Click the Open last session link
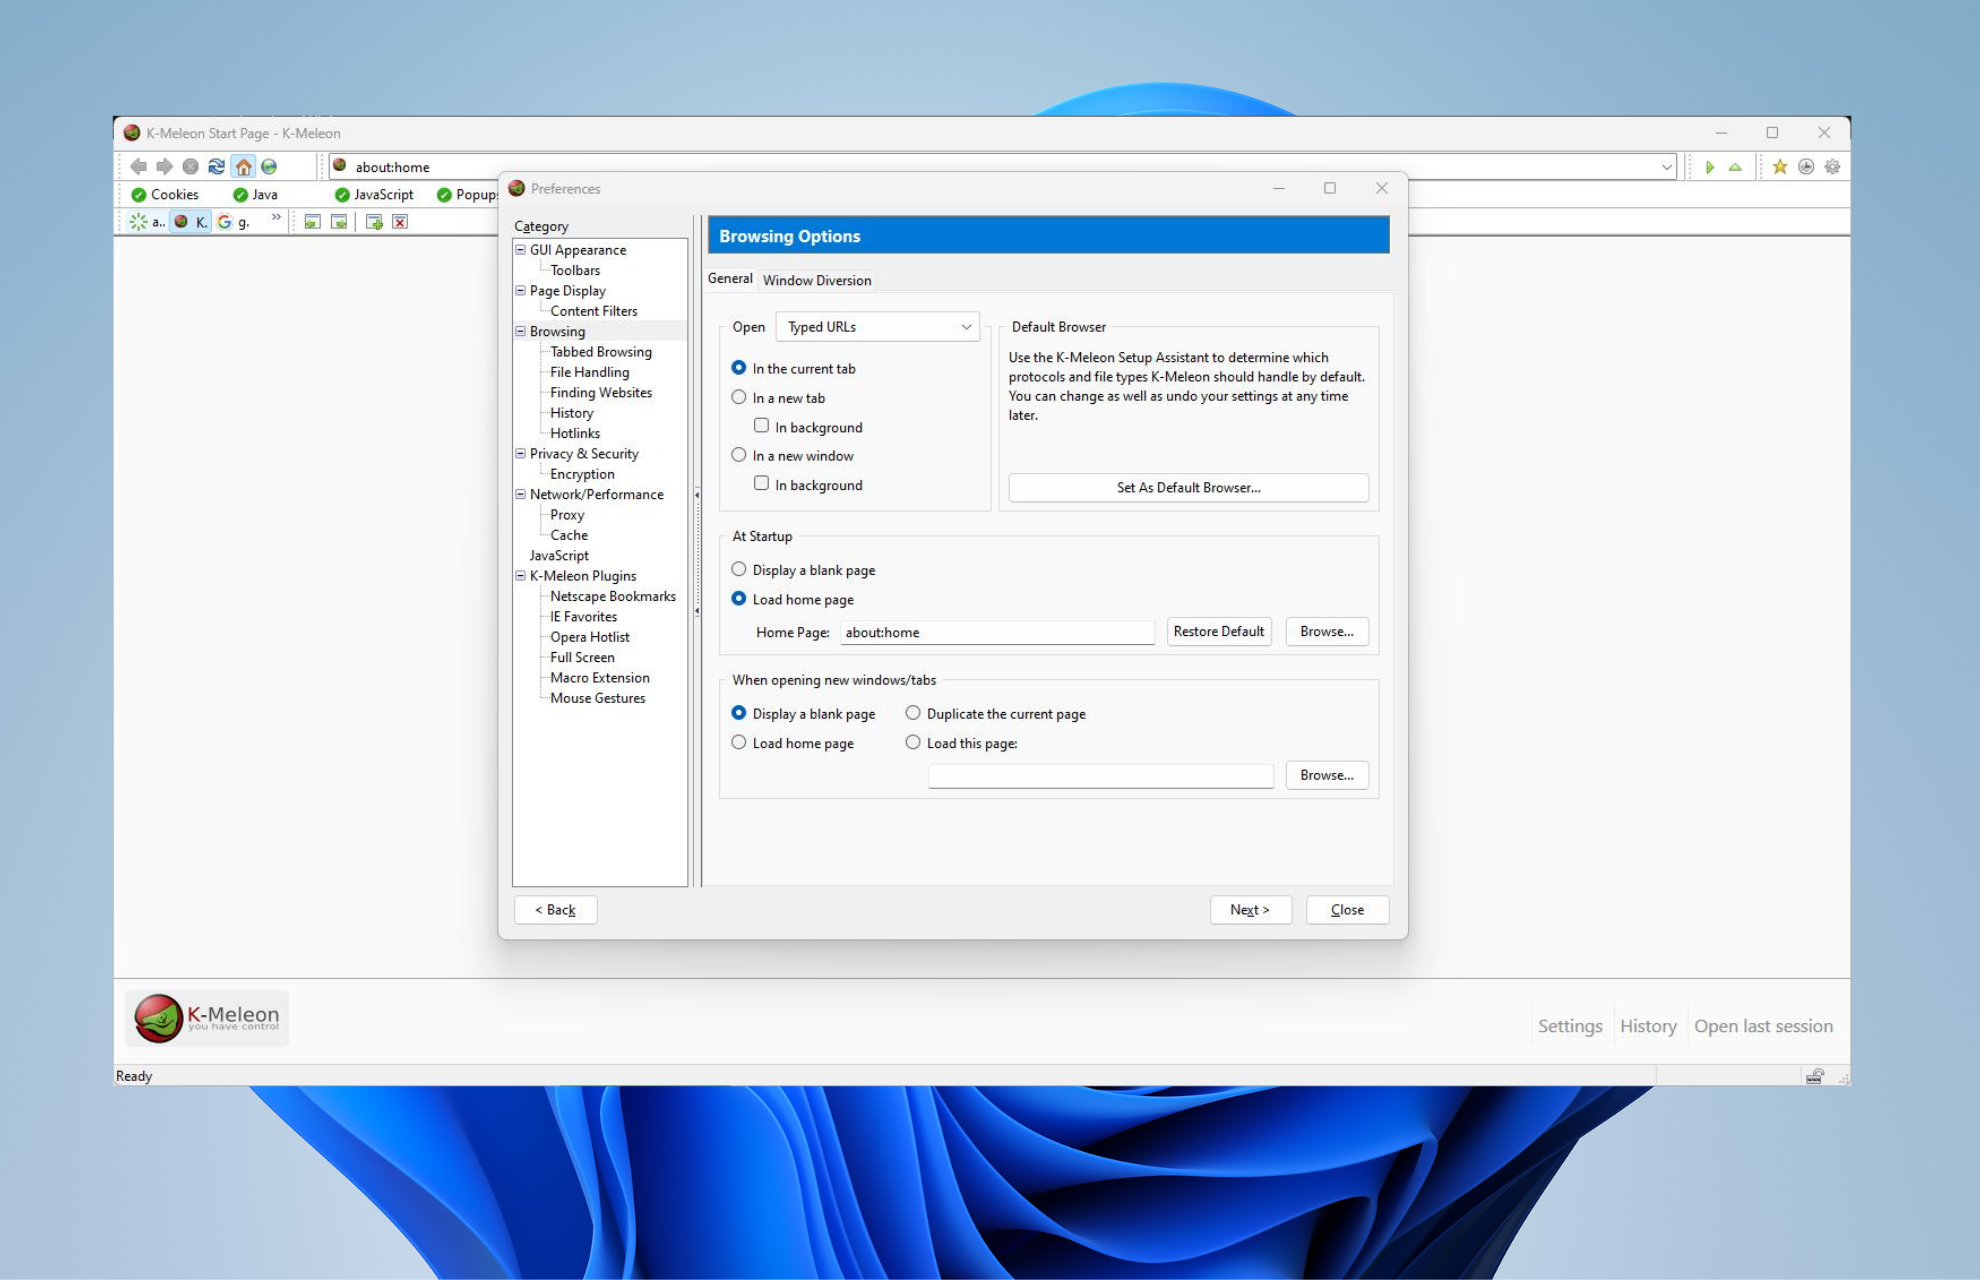Image resolution: width=1980 pixels, height=1280 pixels. (1763, 1026)
